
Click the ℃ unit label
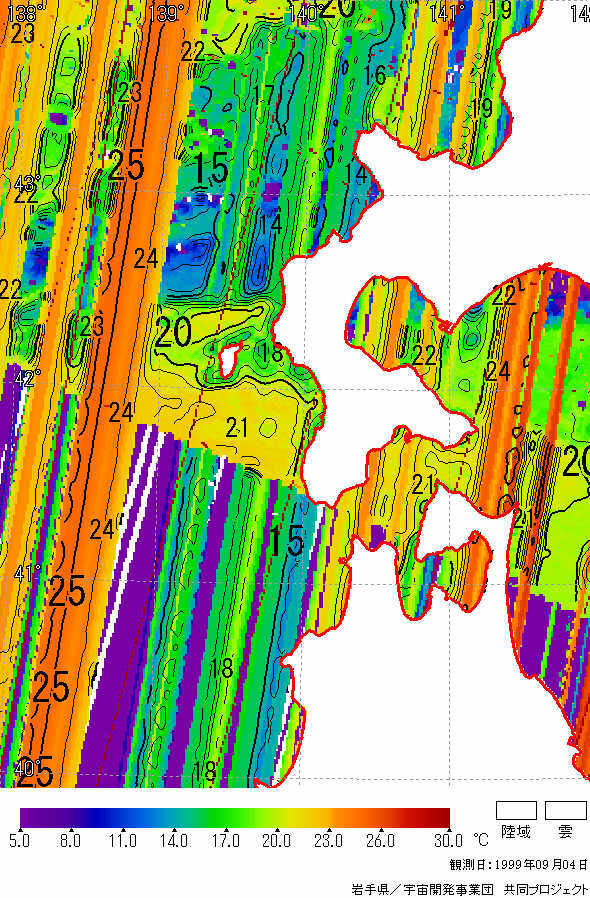click(x=481, y=840)
